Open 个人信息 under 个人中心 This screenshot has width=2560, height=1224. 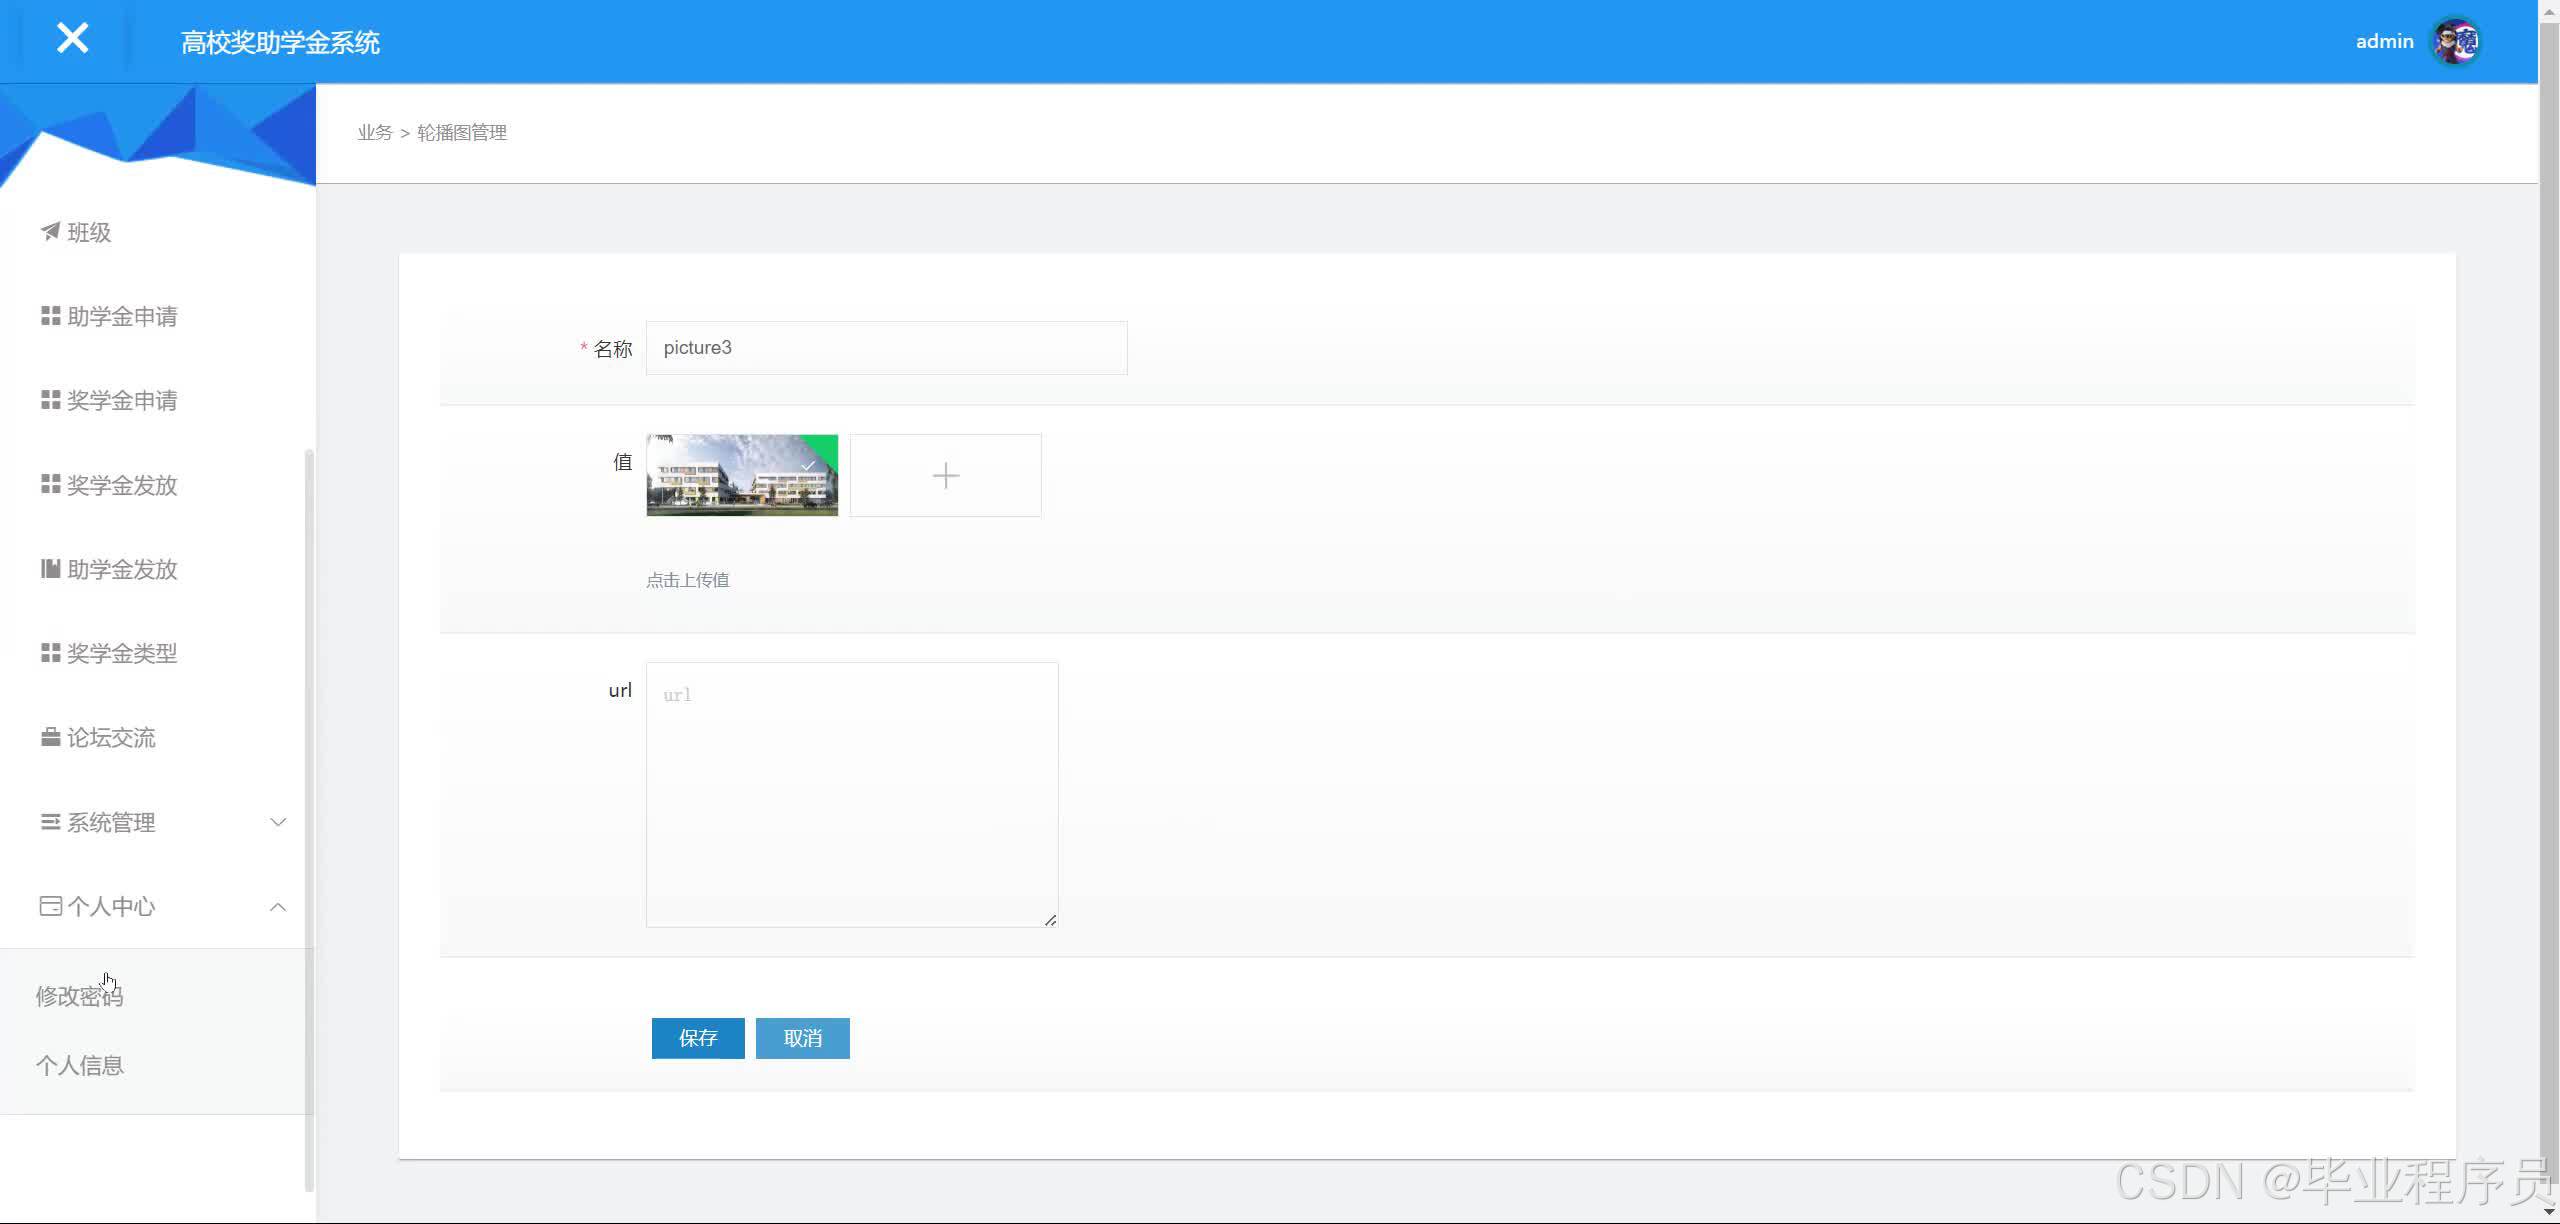tap(80, 1066)
